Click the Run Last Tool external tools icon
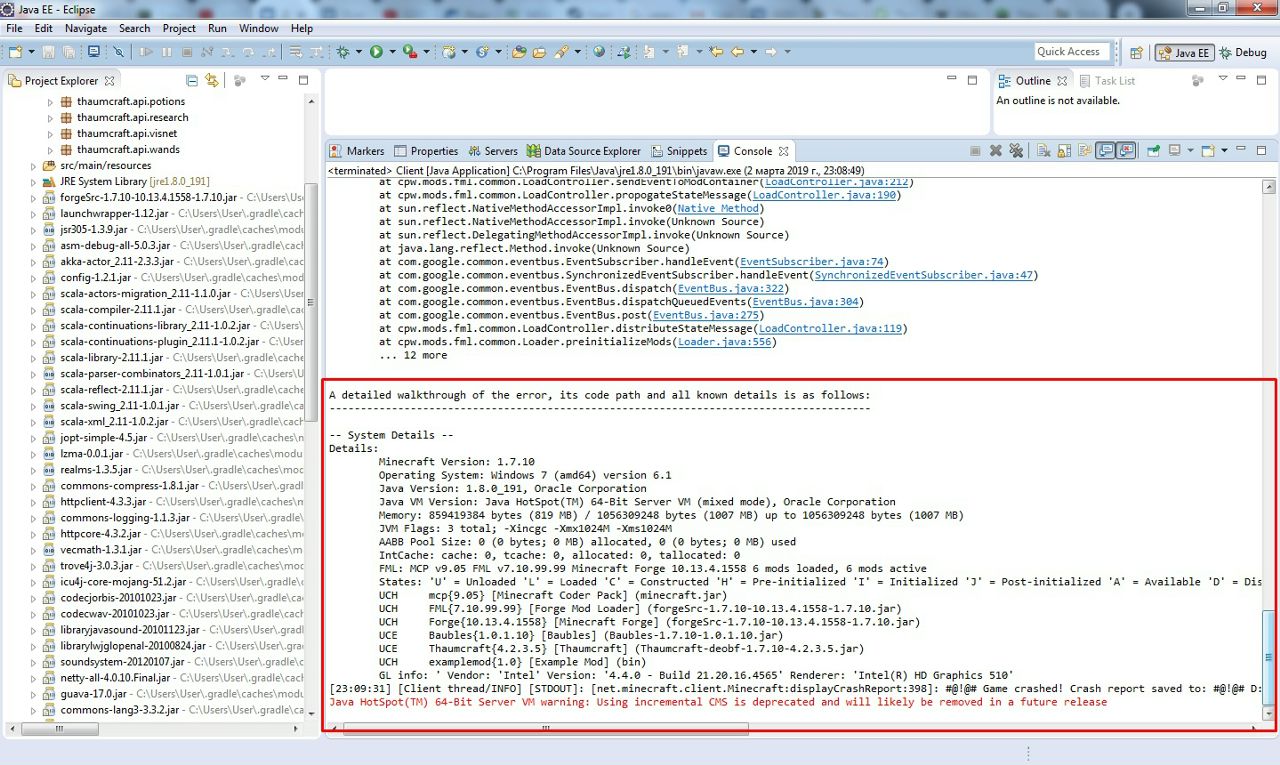This screenshot has width=1280, height=765. (409, 51)
